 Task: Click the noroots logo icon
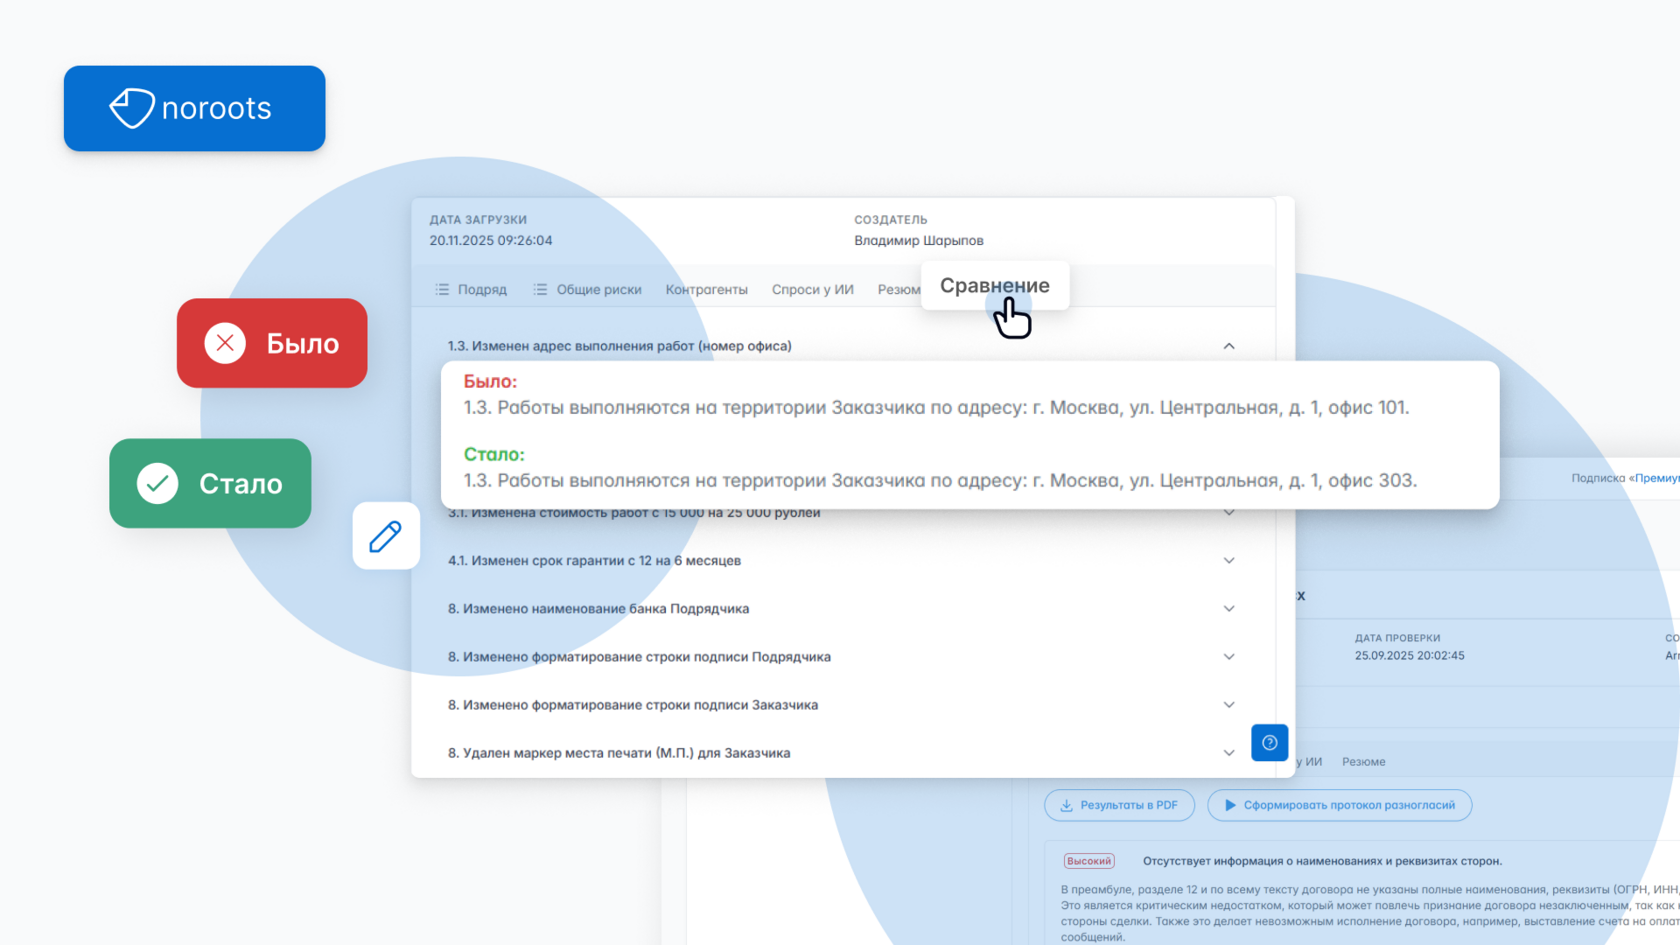133,107
